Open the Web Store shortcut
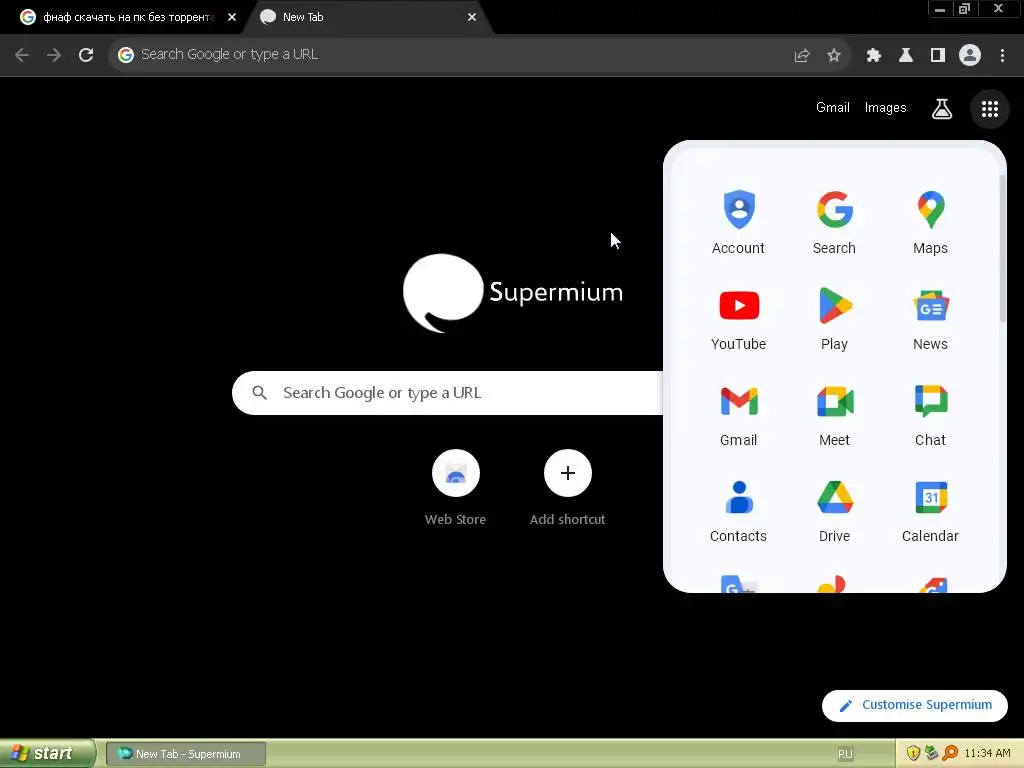Image resolution: width=1024 pixels, height=768 pixels. click(x=455, y=487)
